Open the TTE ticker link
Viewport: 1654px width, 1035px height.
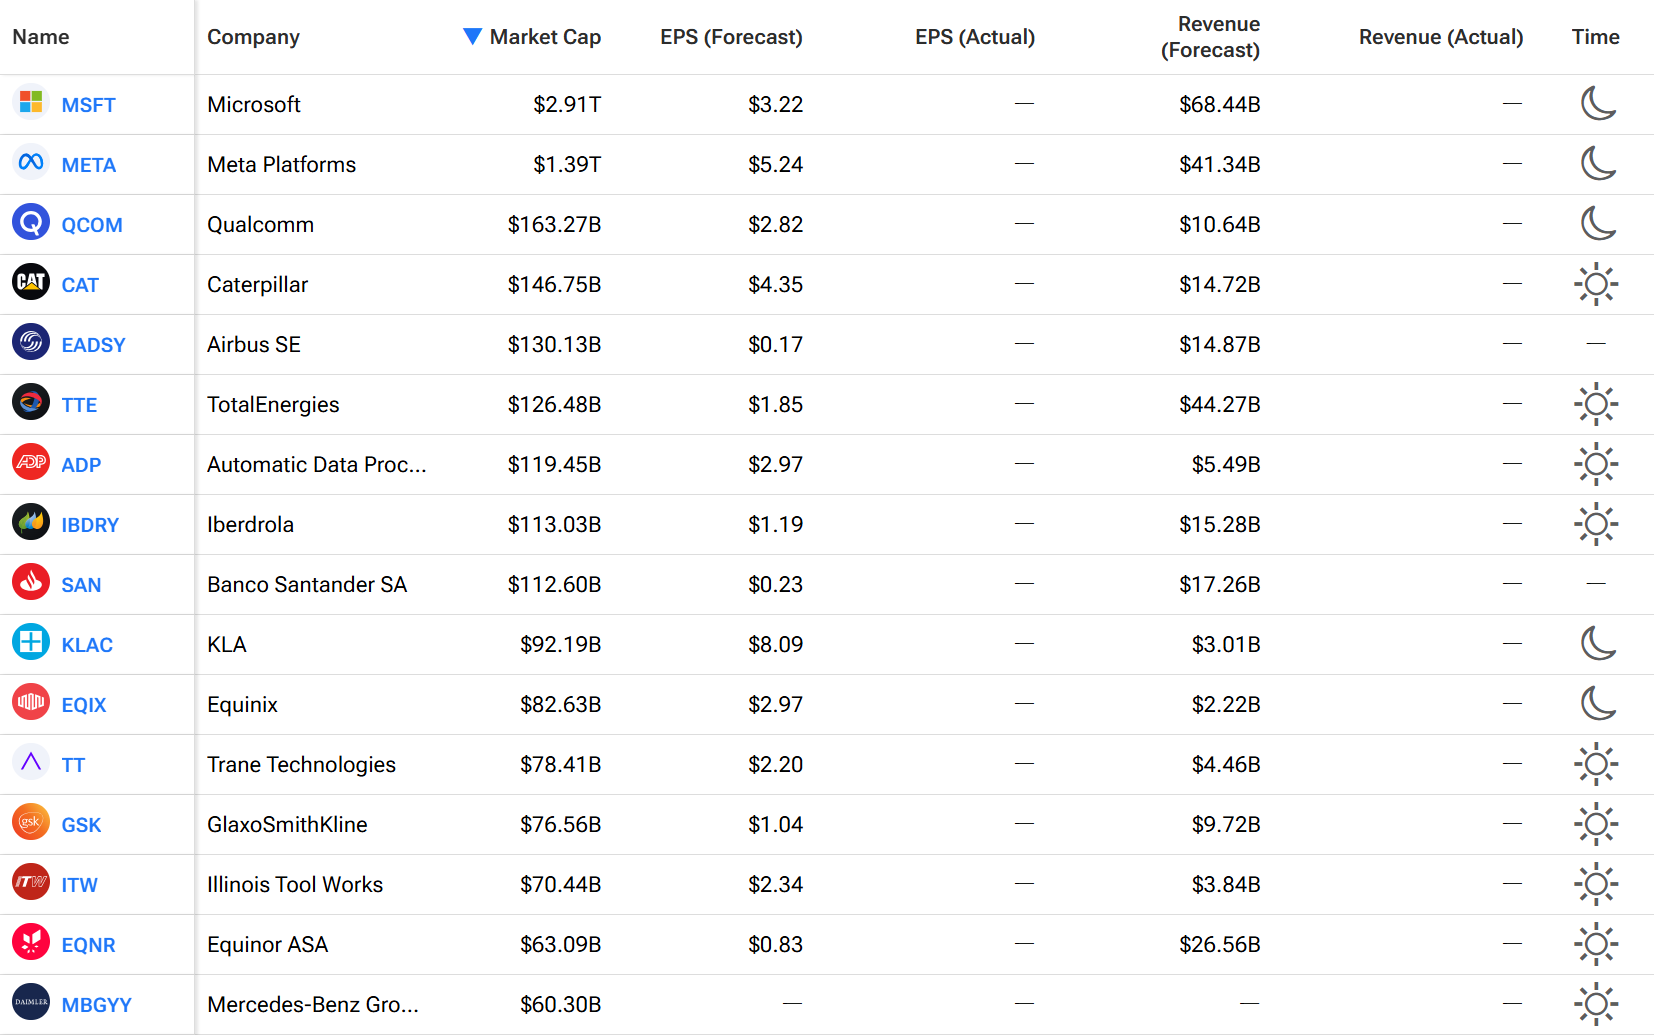pyautogui.click(x=79, y=405)
